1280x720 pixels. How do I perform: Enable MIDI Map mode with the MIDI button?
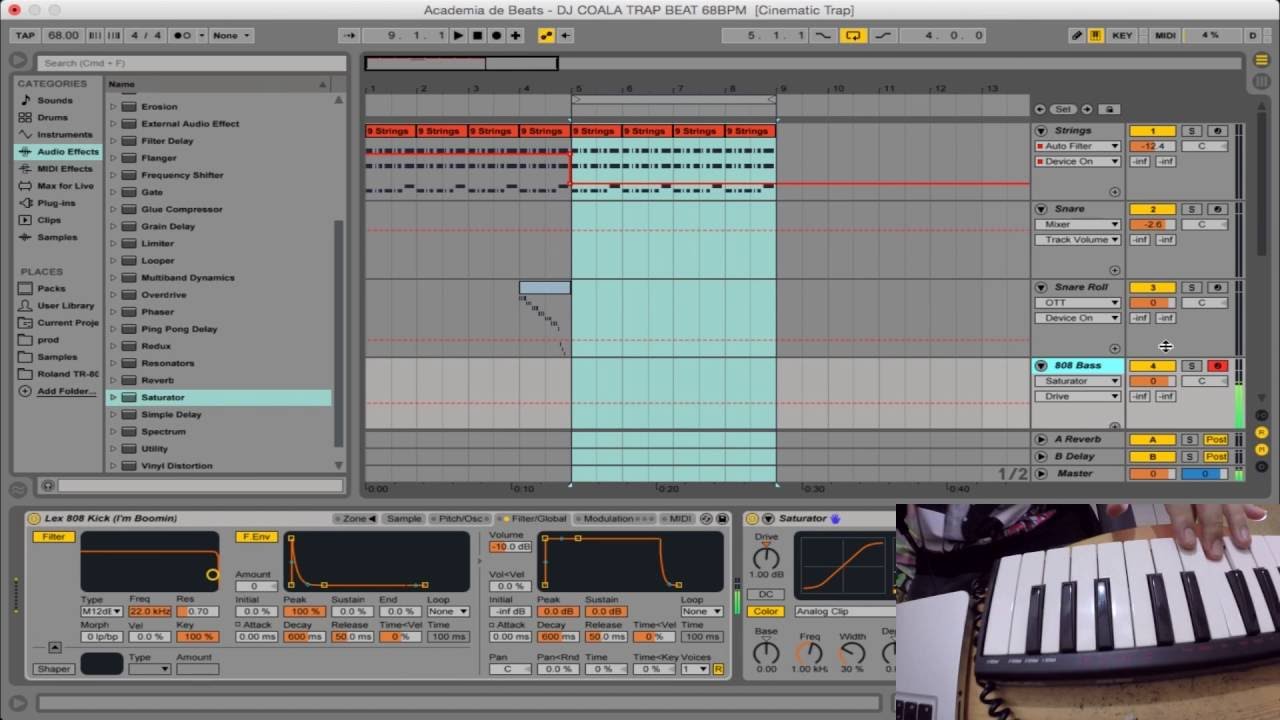click(x=1165, y=35)
